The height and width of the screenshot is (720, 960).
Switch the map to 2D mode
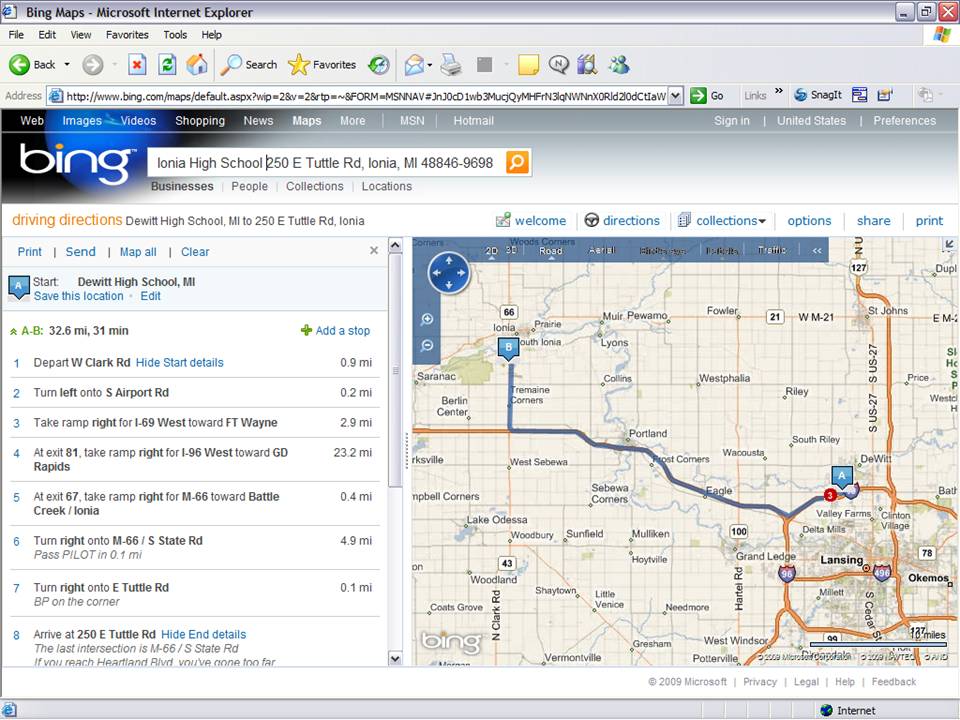492,251
